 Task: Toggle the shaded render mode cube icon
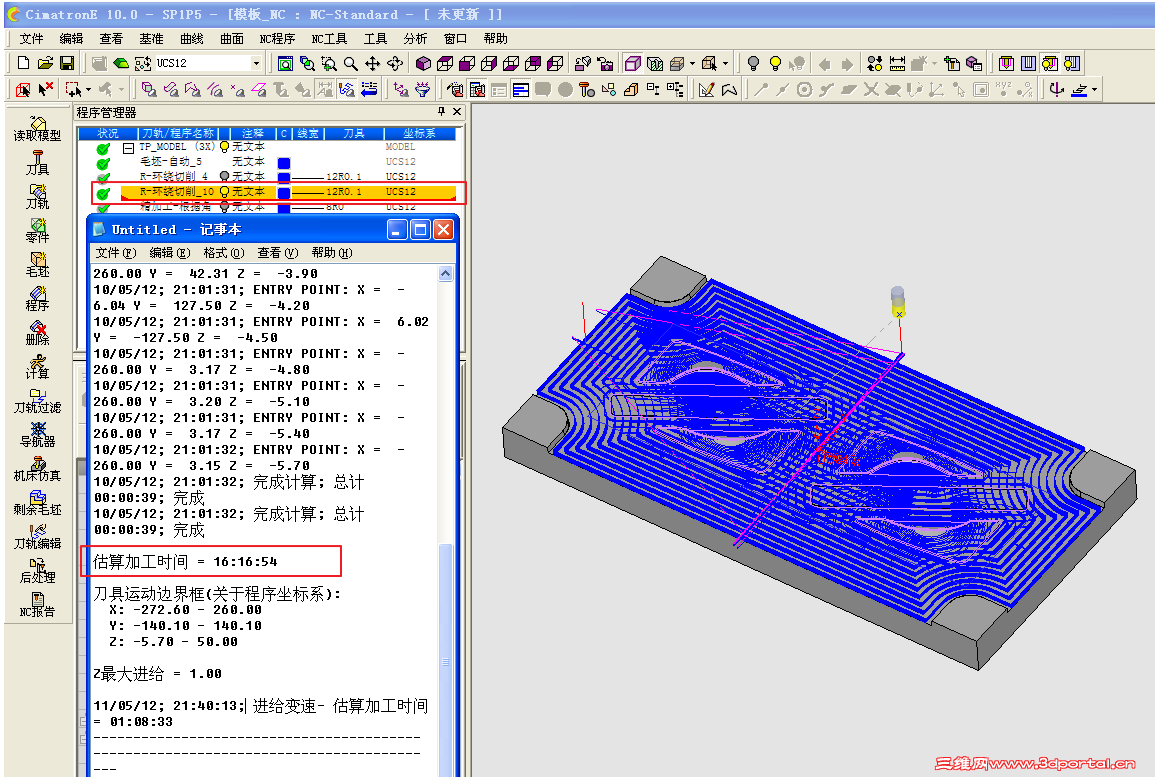click(x=633, y=64)
